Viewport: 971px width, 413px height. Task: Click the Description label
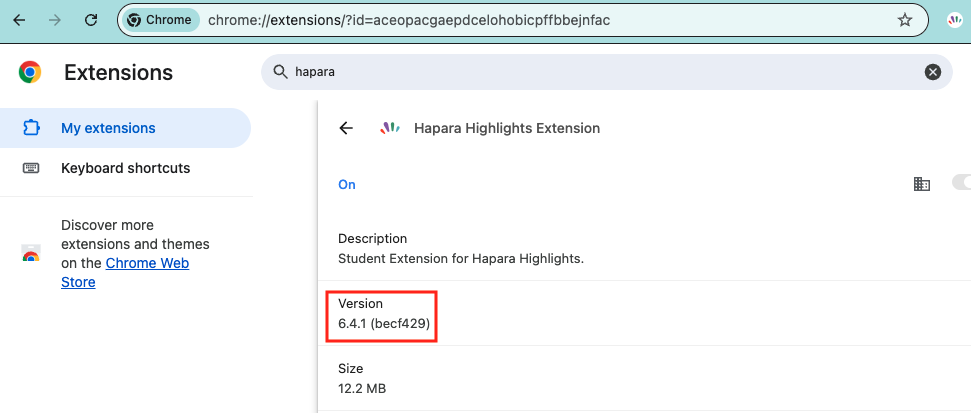tap(372, 239)
